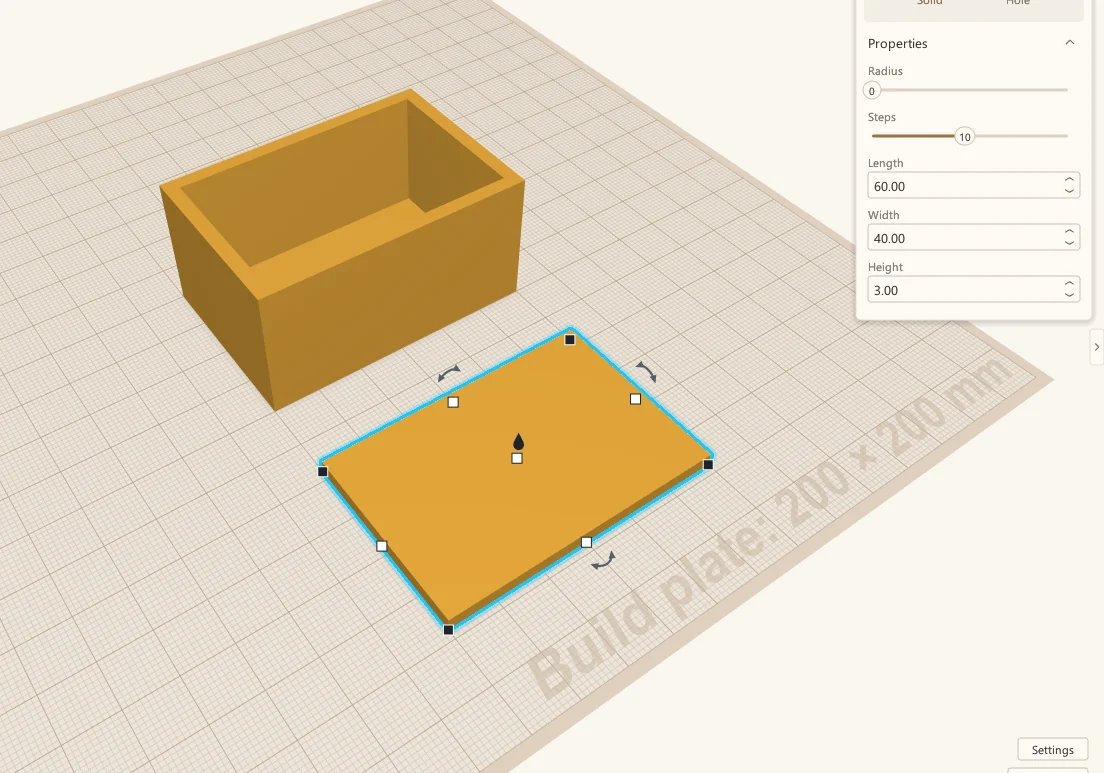Click the black cone height handle on the plate
1104x773 pixels.
point(519,441)
